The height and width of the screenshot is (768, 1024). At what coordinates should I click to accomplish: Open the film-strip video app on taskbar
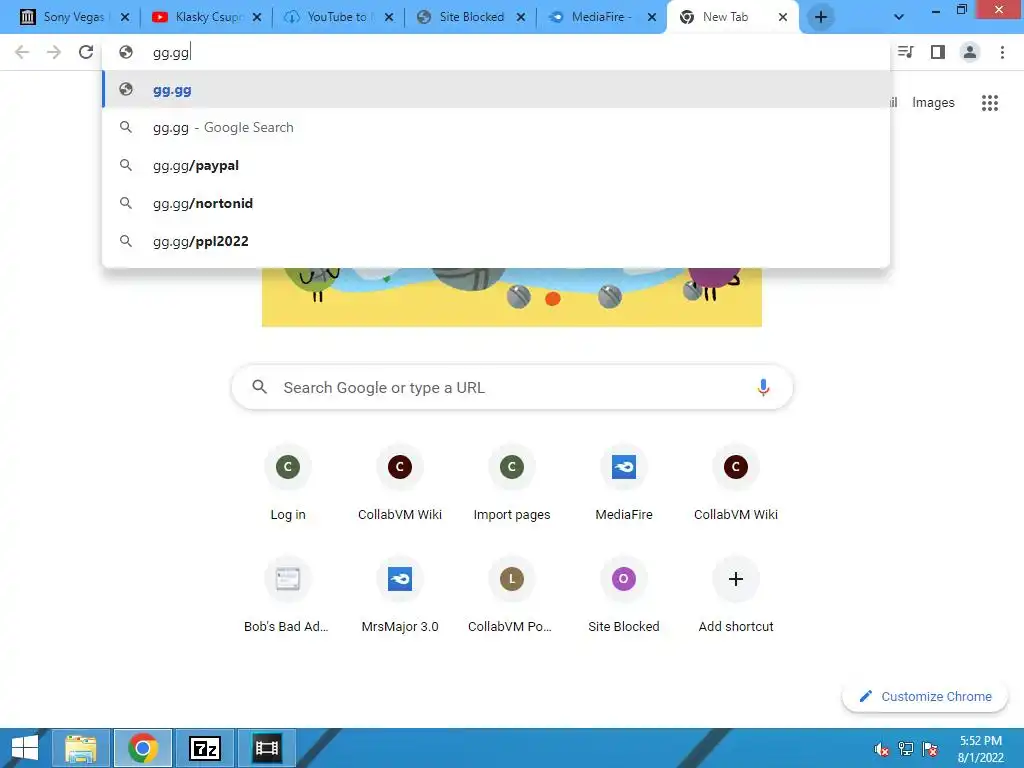(266, 748)
